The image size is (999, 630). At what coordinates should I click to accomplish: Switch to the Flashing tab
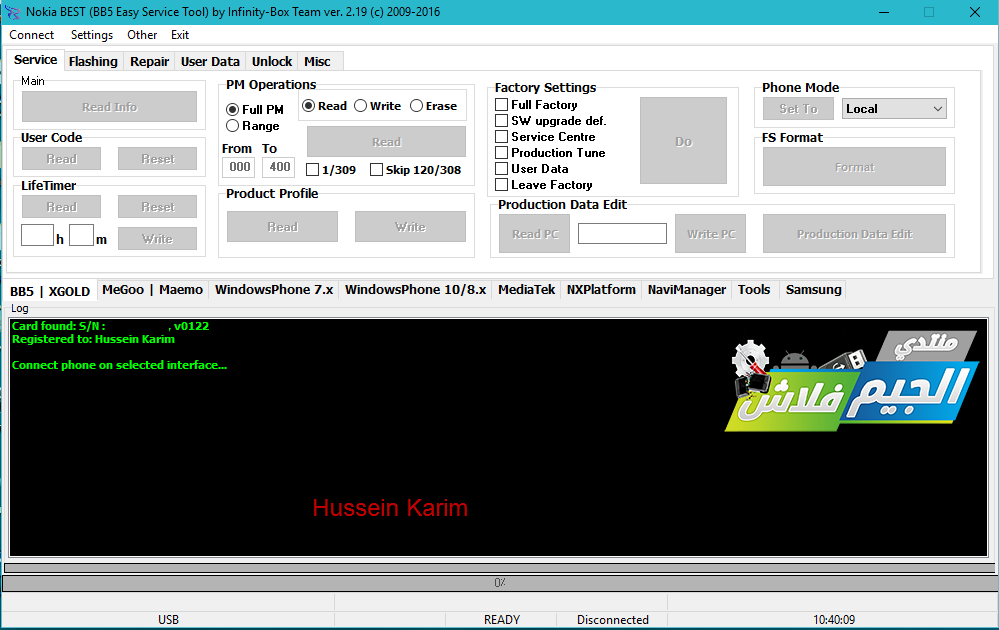pyautogui.click(x=93, y=61)
